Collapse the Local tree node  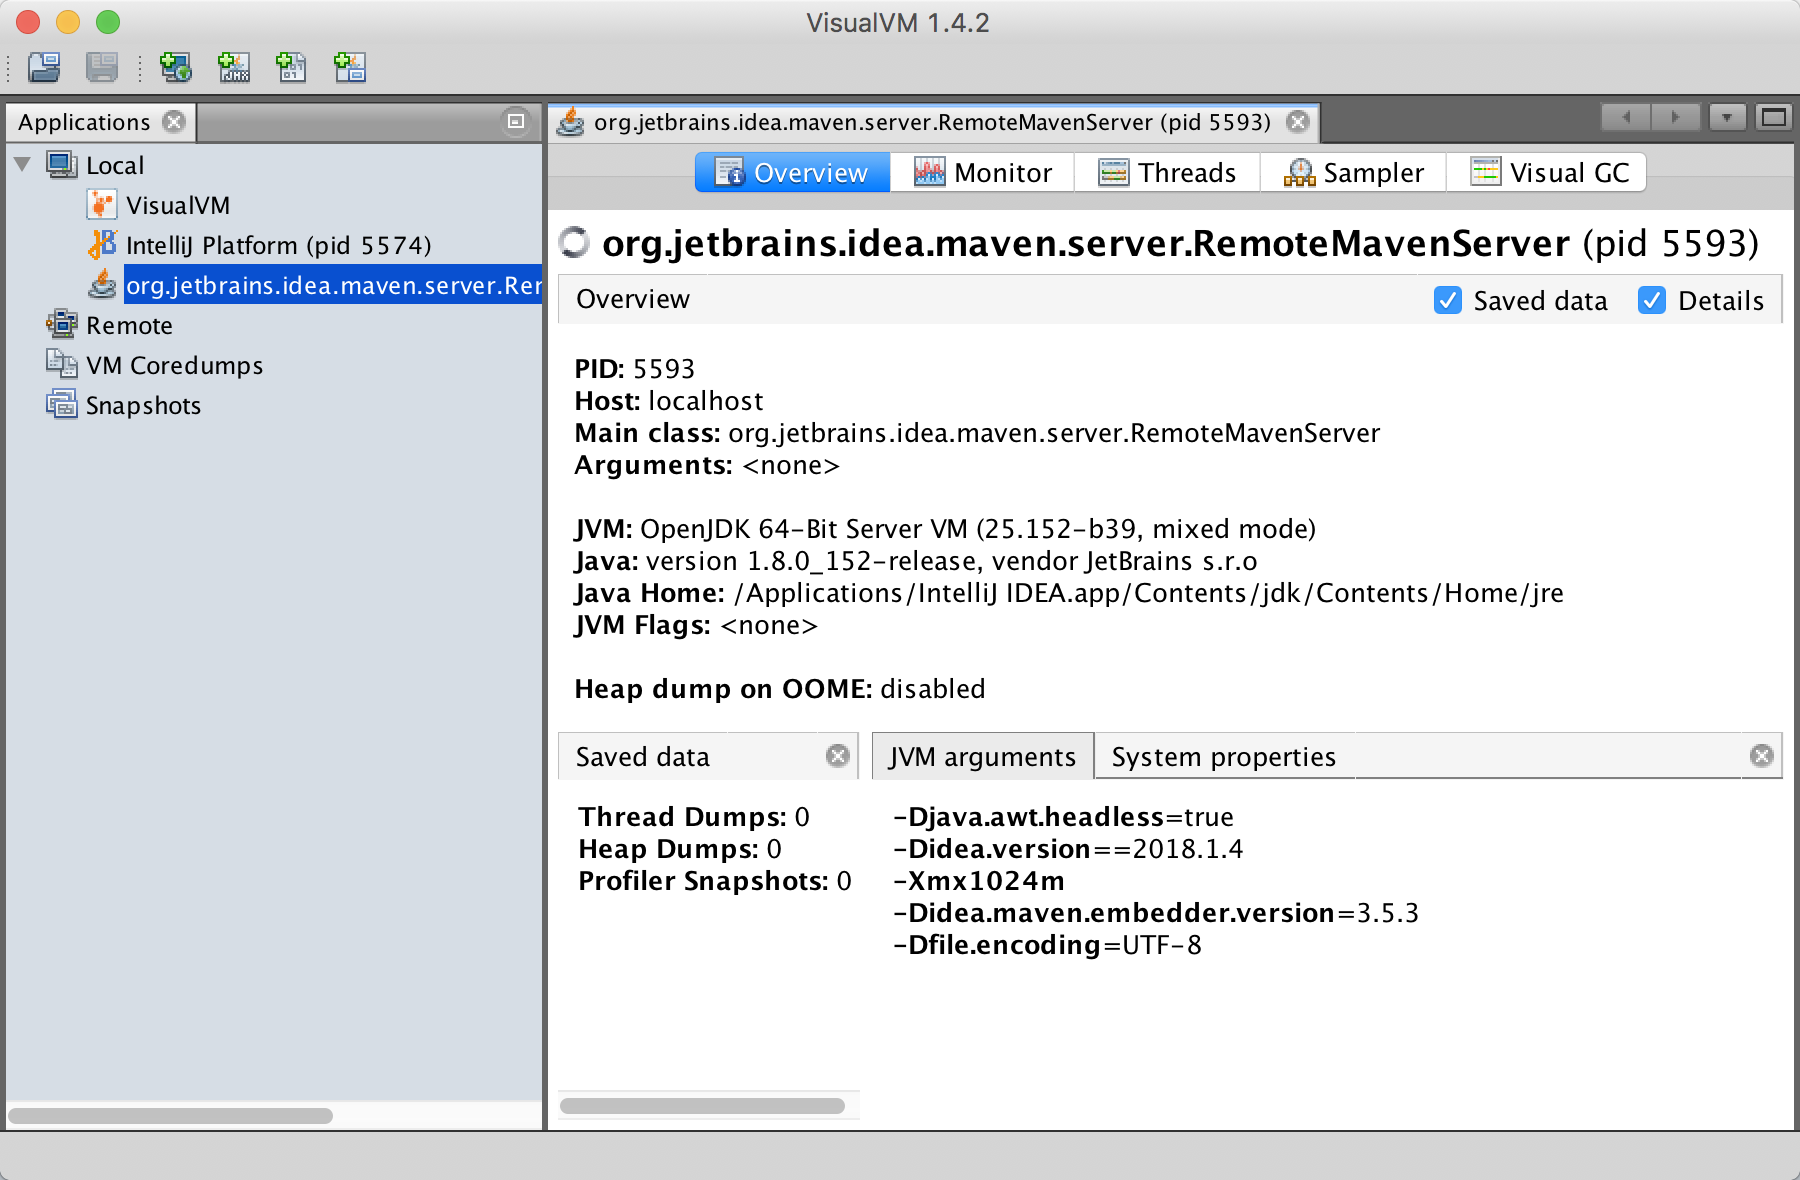pos(23,165)
